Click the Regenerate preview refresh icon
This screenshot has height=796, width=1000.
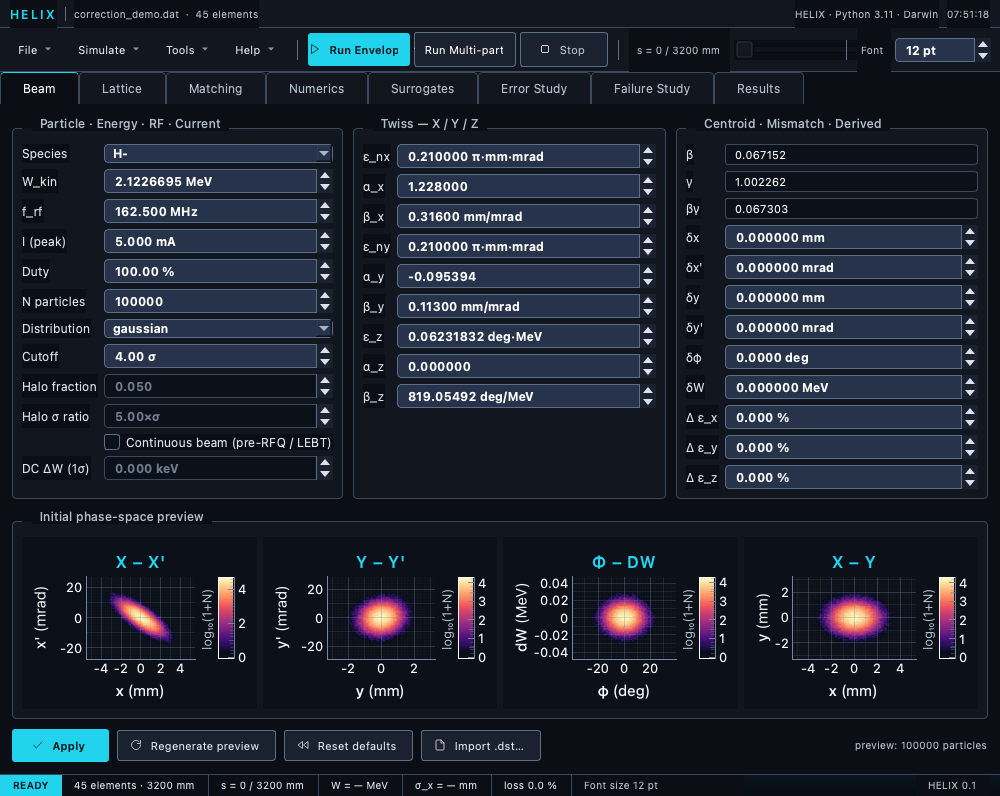click(x=136, y=745)
